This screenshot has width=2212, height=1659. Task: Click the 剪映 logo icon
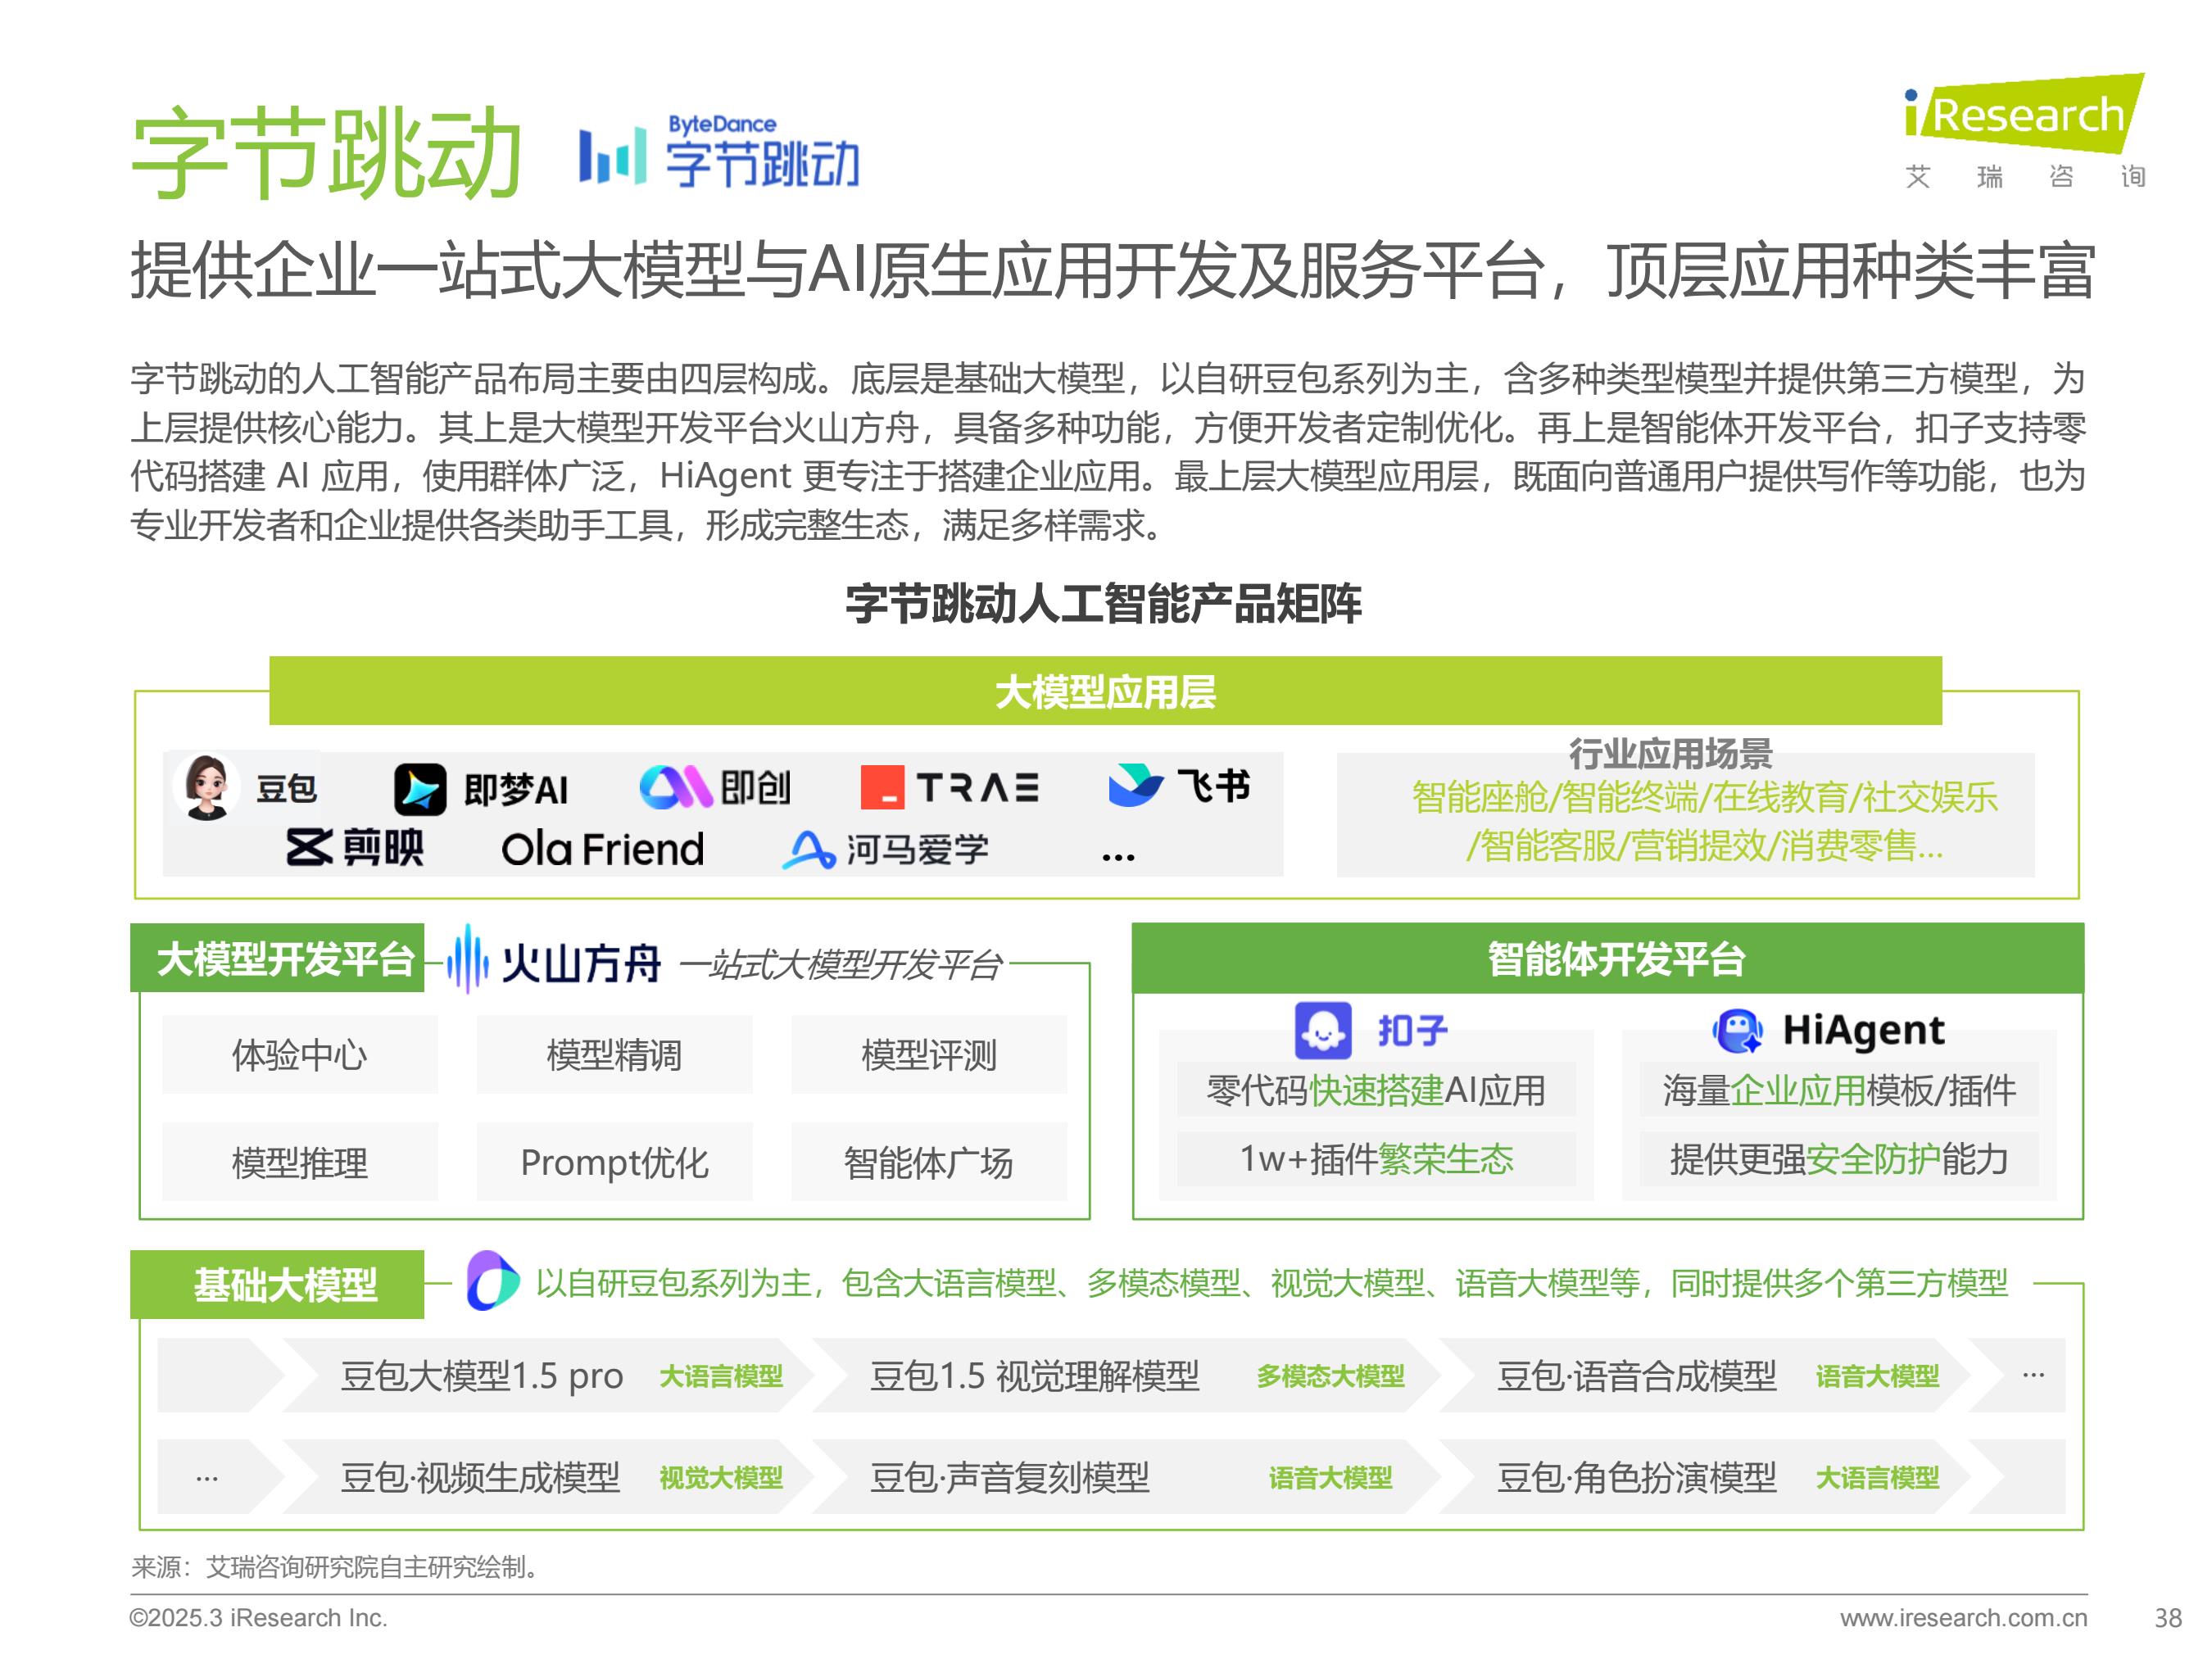[x=309, y=847]
